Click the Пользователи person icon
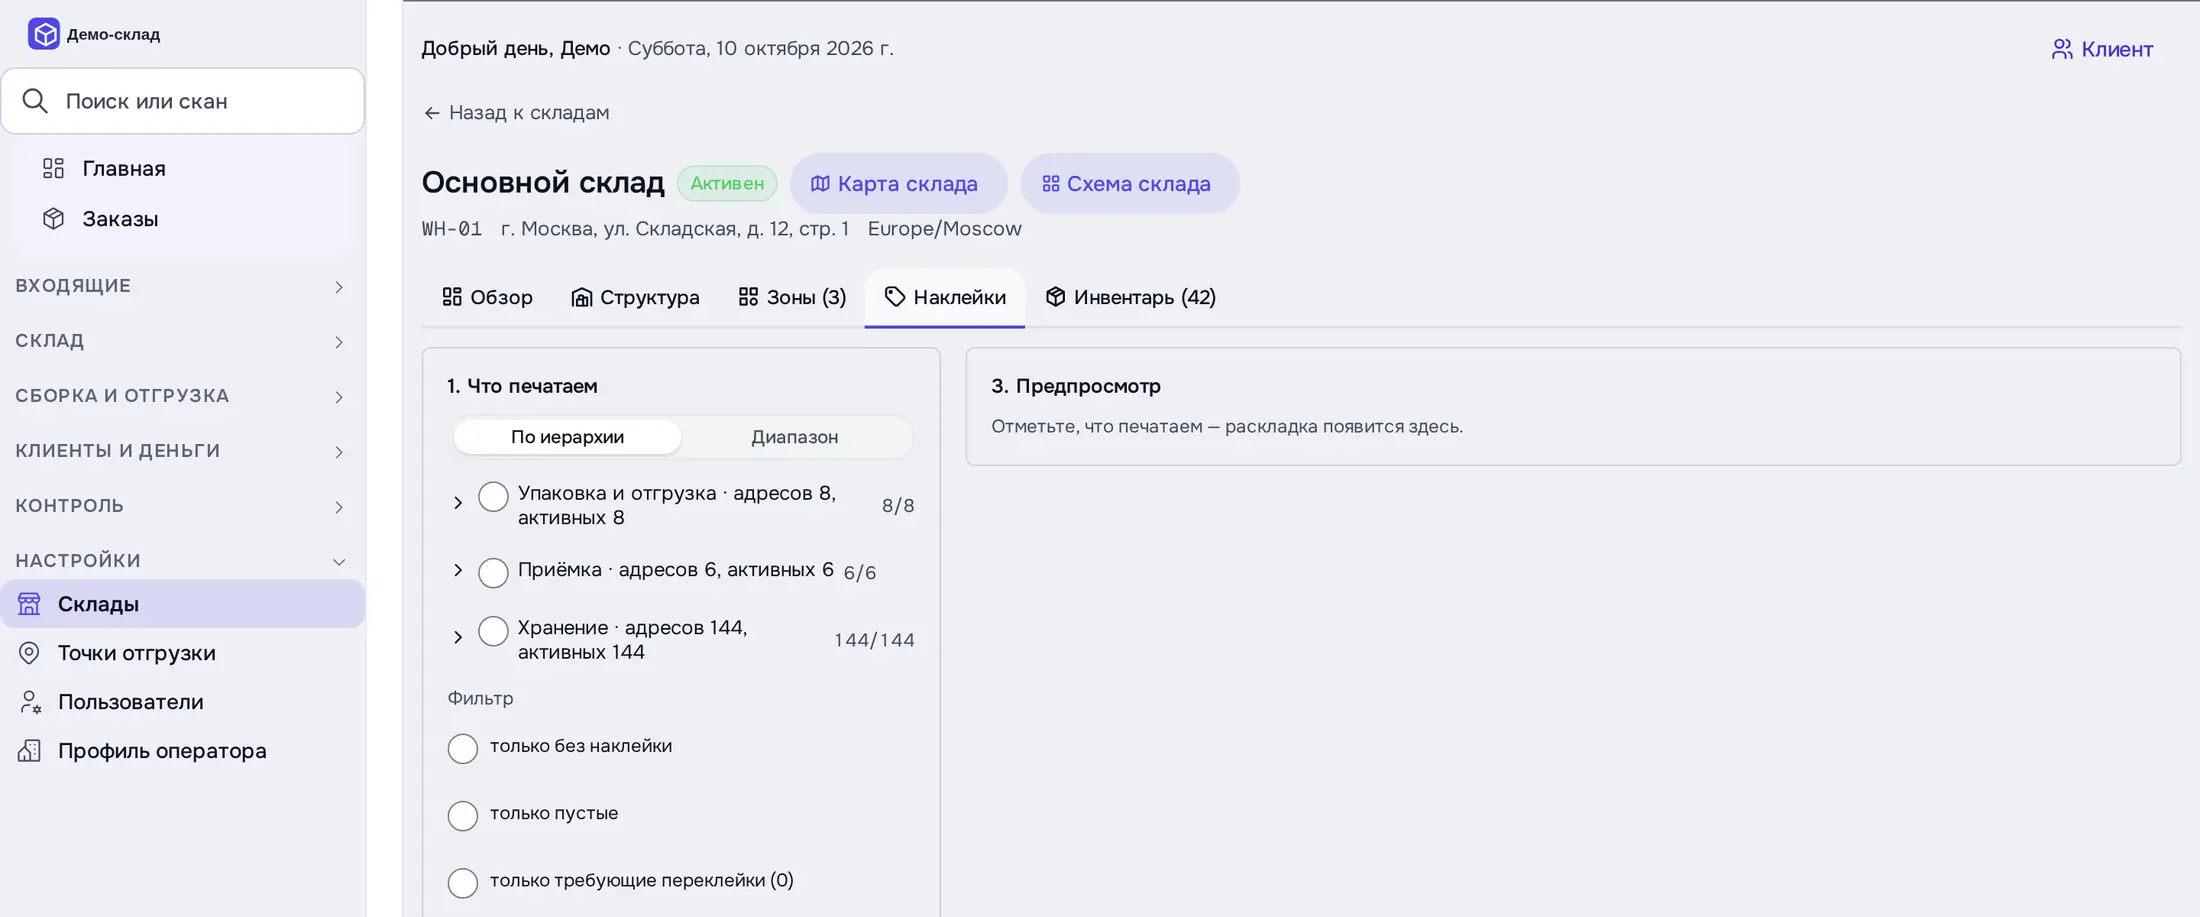2200x917 pixels. coord(30,702)
